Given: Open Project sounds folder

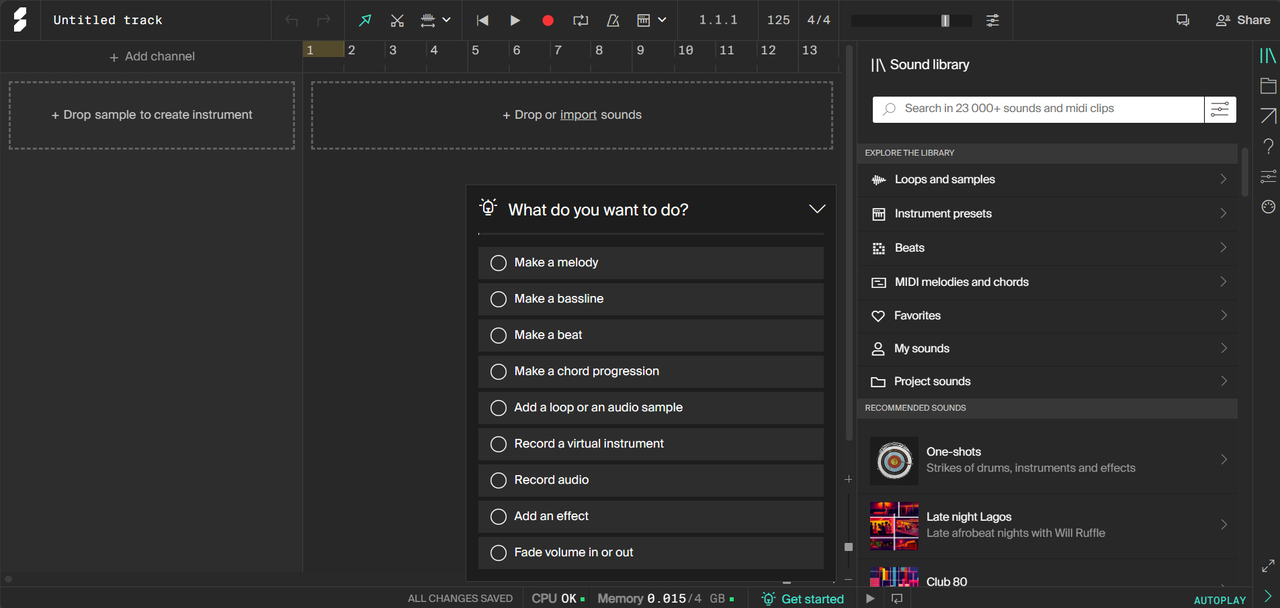Looking at the screenshot, I should pos(1047,382).
